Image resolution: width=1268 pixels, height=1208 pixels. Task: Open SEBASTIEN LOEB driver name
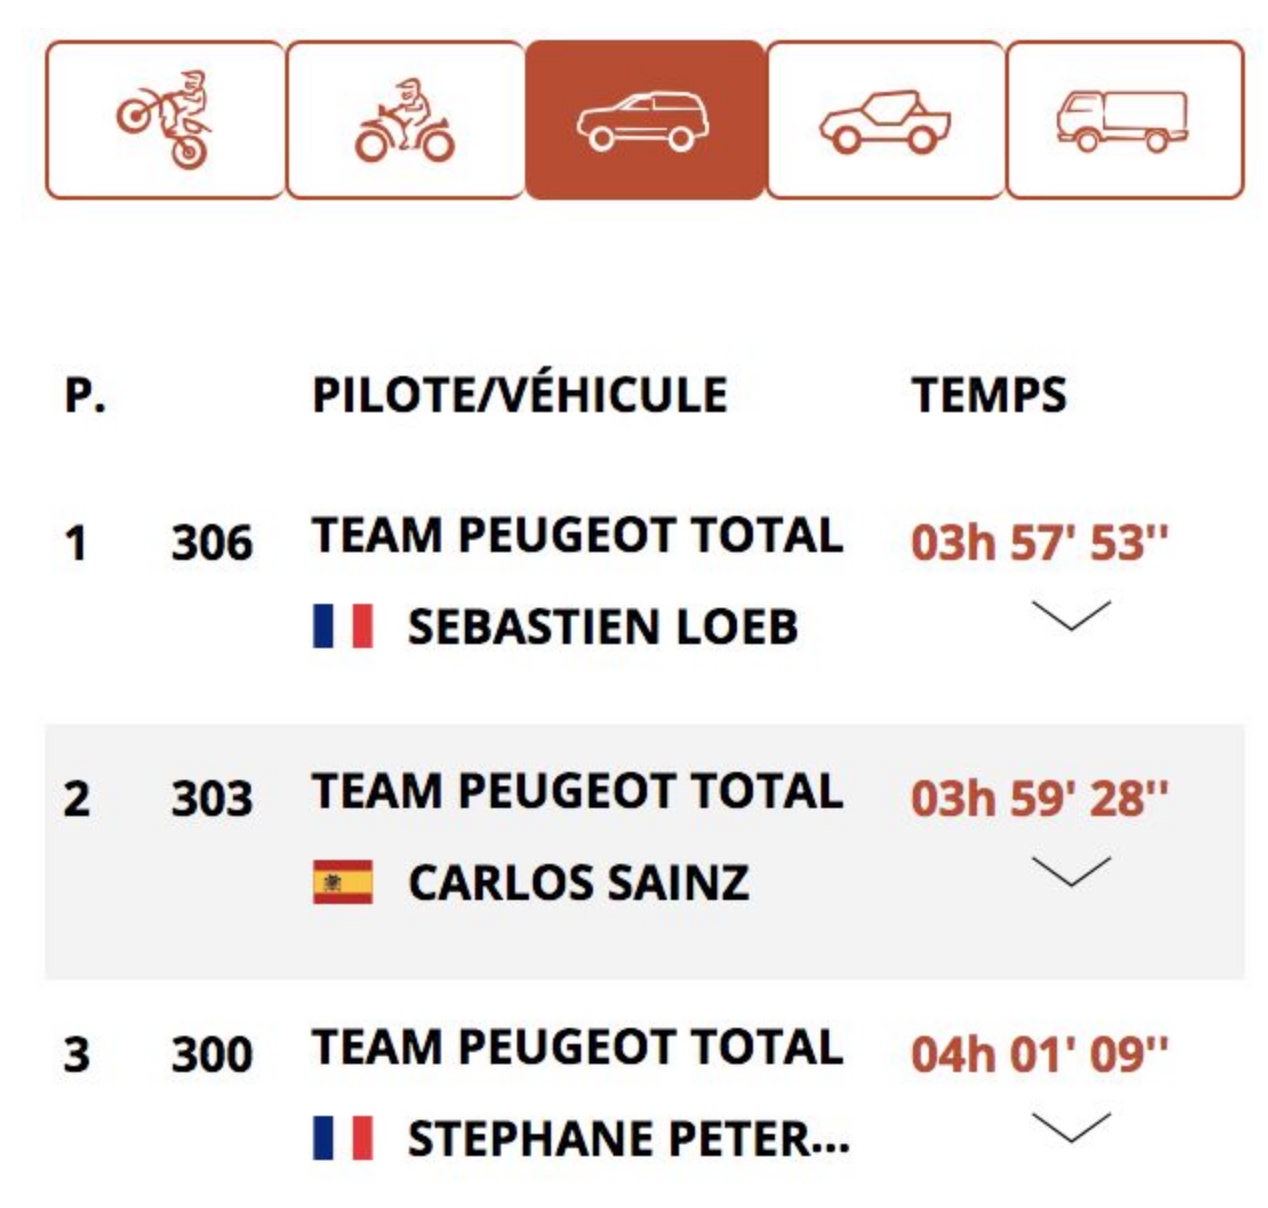[603, 627]
